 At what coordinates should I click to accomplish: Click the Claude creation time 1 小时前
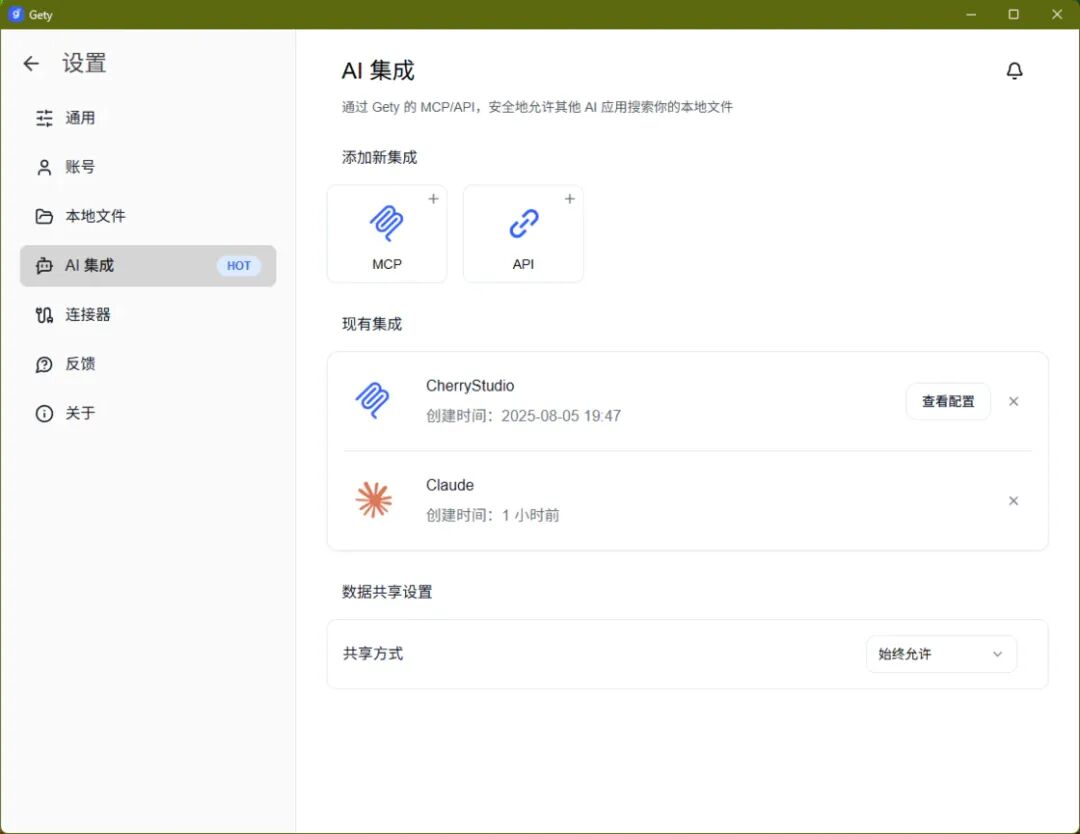[x=530, y=515]
